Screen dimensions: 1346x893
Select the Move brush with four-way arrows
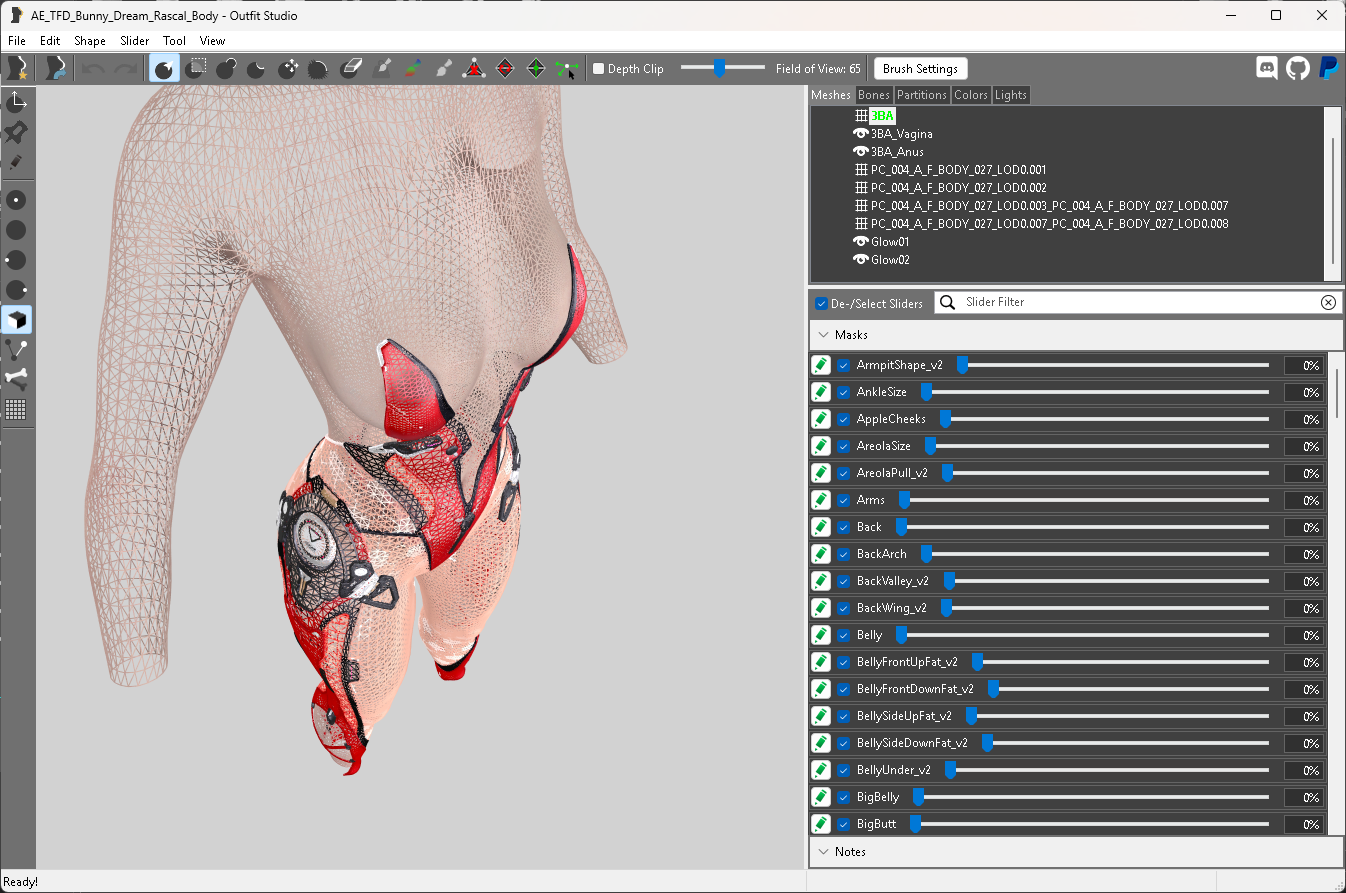point(288,68)
